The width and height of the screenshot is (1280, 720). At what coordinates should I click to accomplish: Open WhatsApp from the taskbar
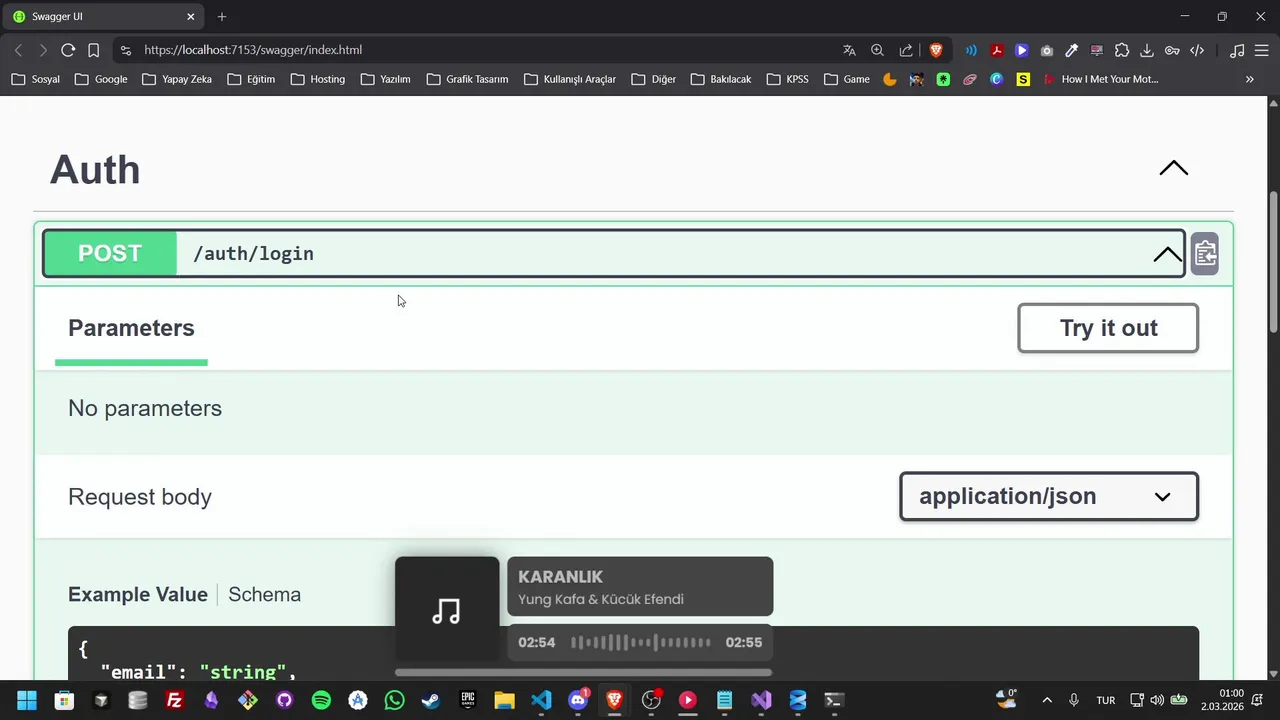coord(394,700)
